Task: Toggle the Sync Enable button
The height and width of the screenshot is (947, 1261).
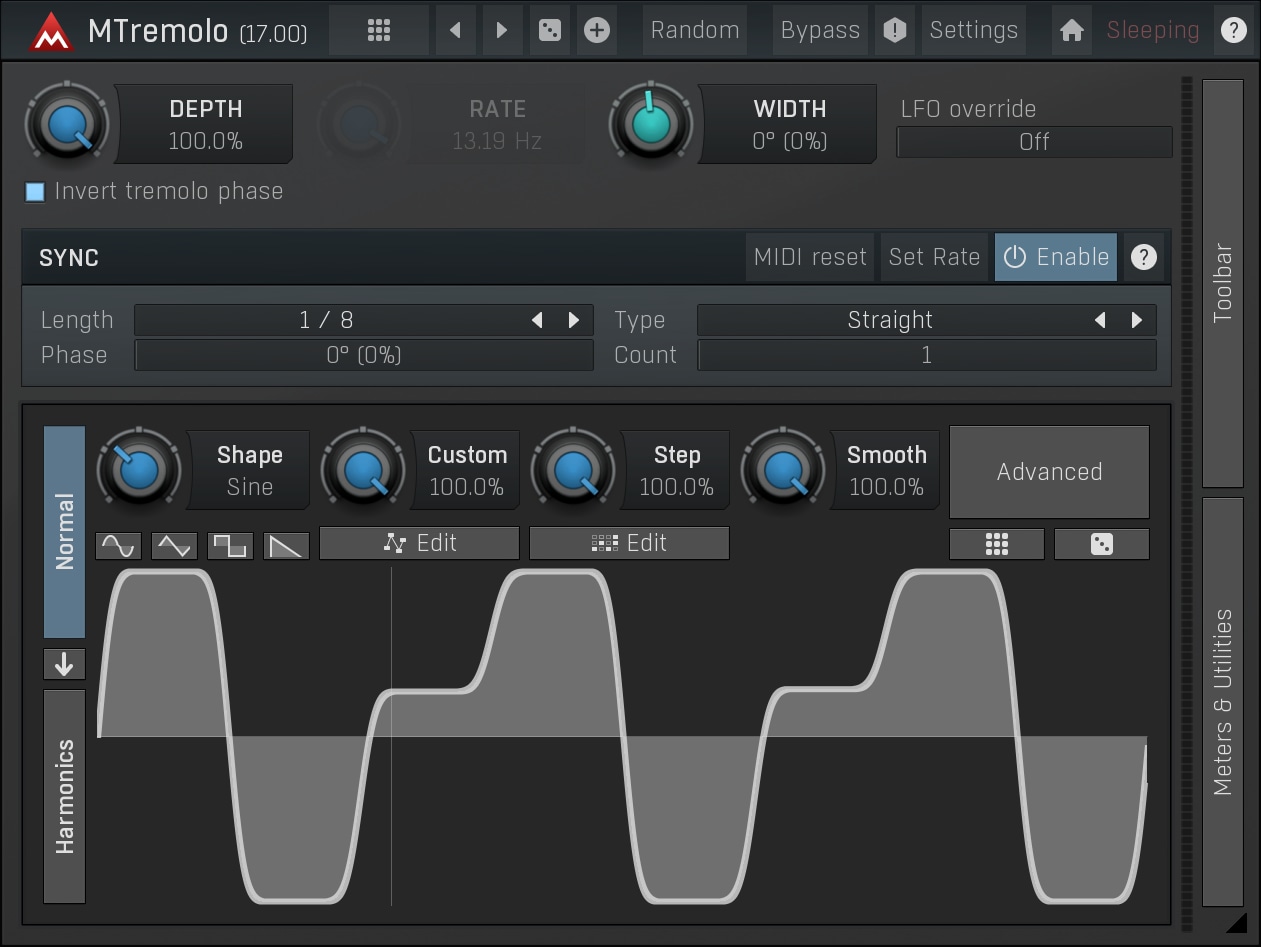Action: [x=1055, y=257]
